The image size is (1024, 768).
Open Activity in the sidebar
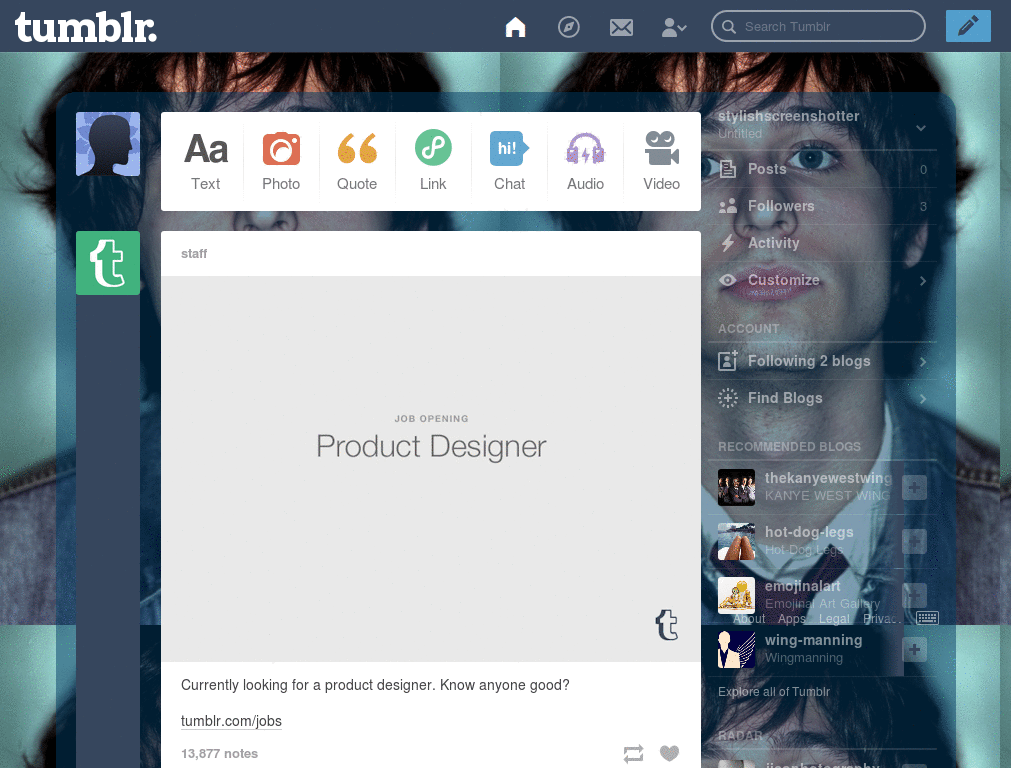click(823, 243)
